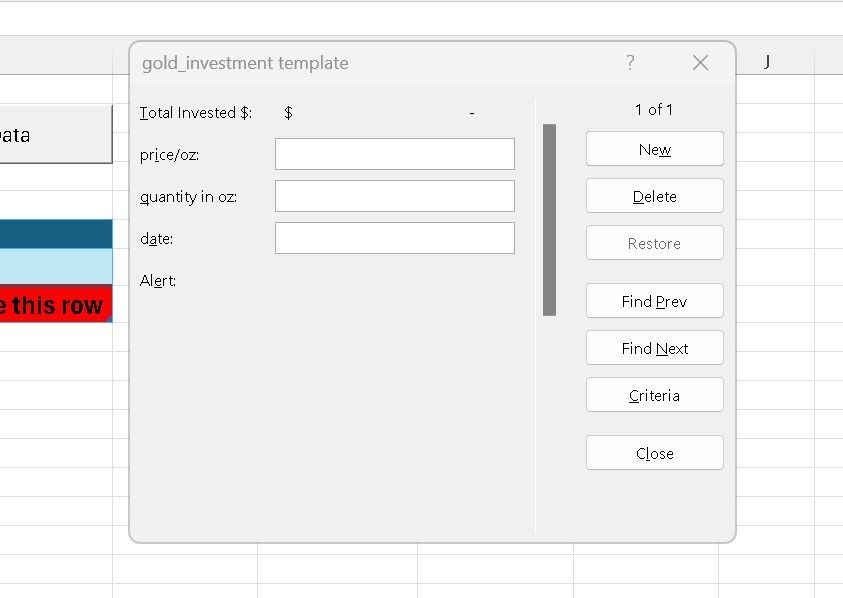Viewport: 843px width, 598px height.
Task: Click the quantity in oz input field
Action: pos(394,195)
